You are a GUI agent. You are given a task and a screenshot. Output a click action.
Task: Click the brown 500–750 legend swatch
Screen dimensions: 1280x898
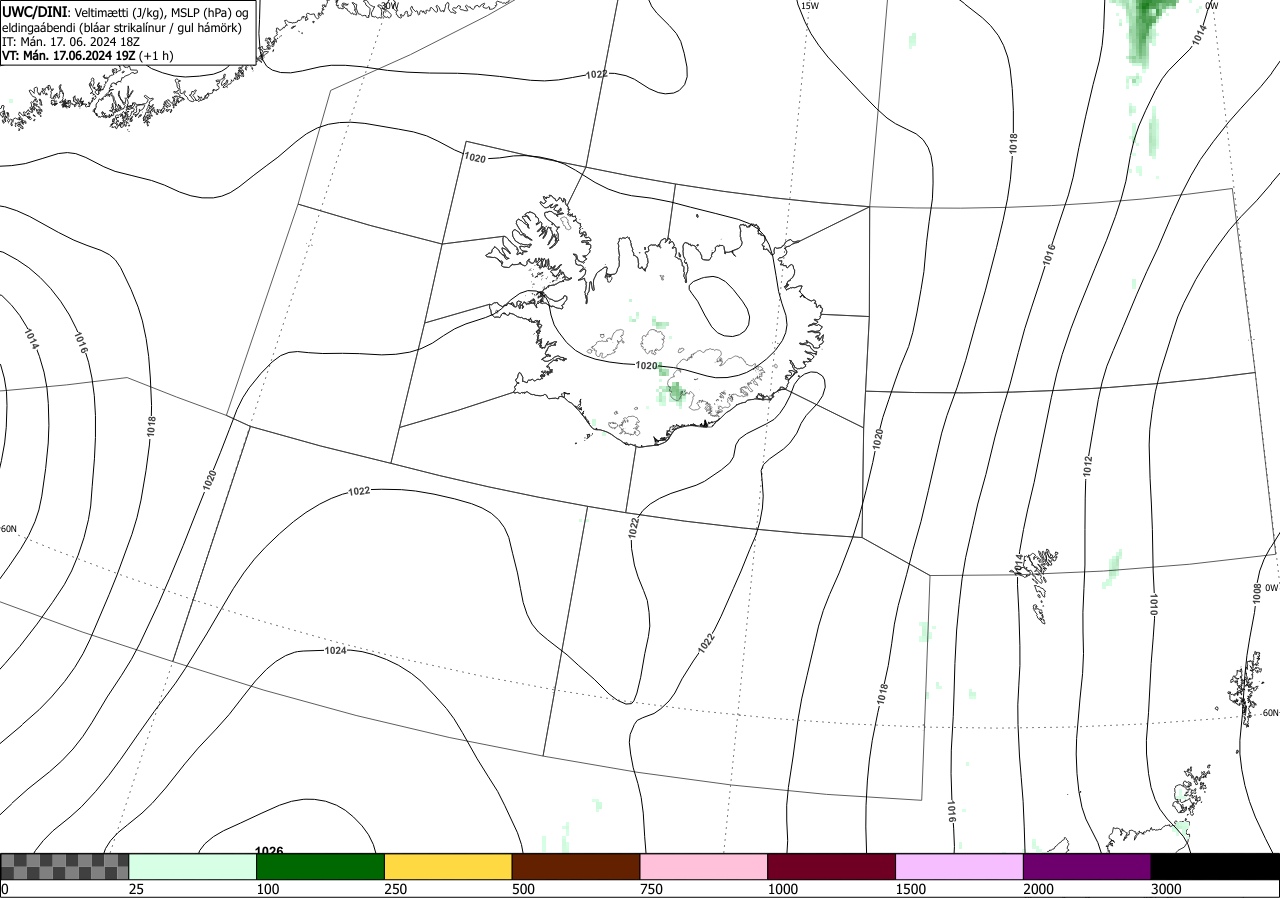click(576, 866)
